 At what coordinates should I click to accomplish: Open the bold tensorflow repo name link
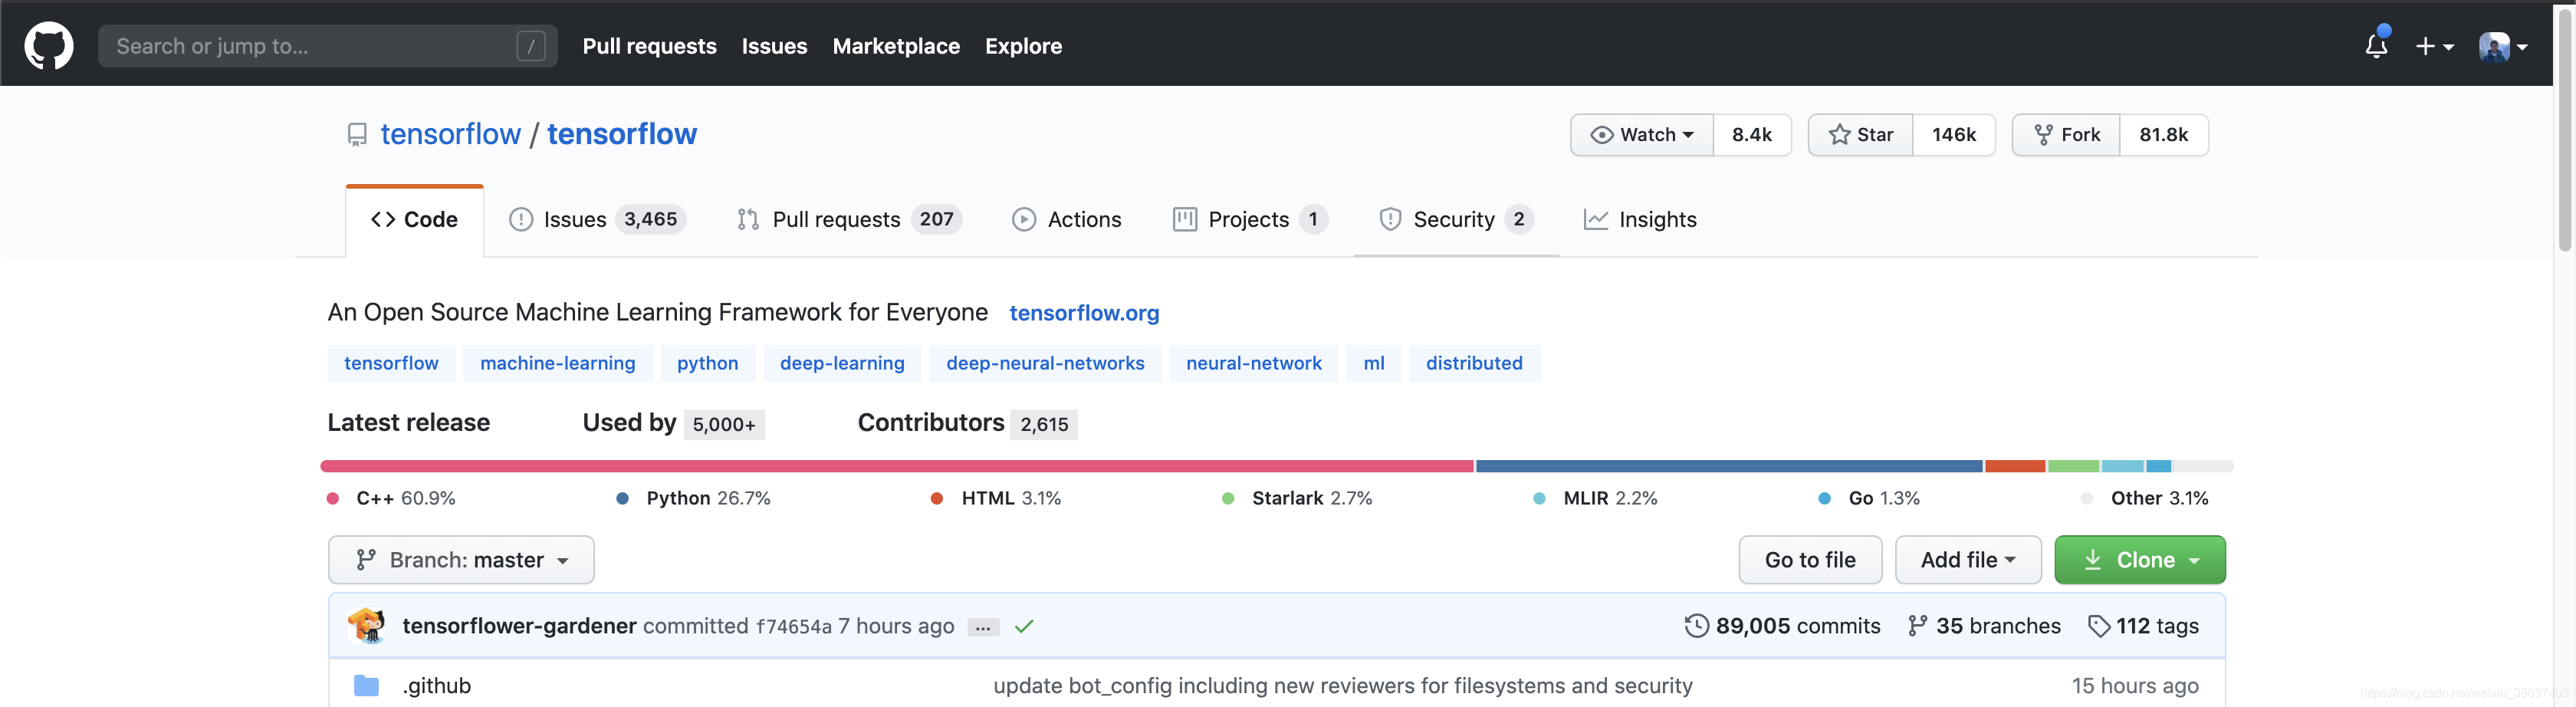coord(621,134)
